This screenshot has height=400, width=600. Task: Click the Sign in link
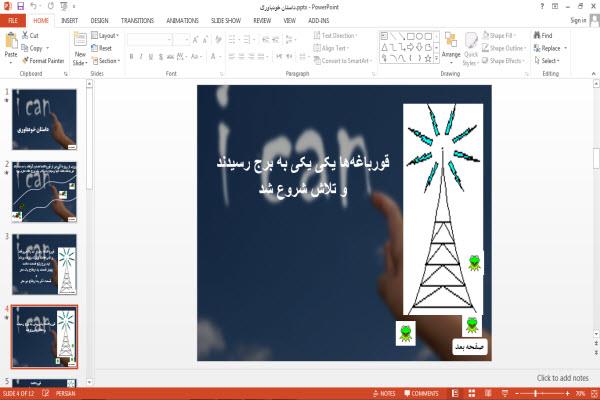[578, 20]
